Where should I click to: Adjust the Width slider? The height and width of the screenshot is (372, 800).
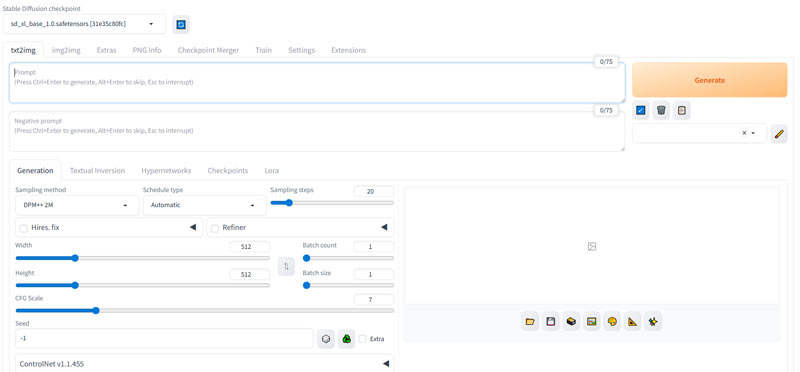tap(142, 258)
